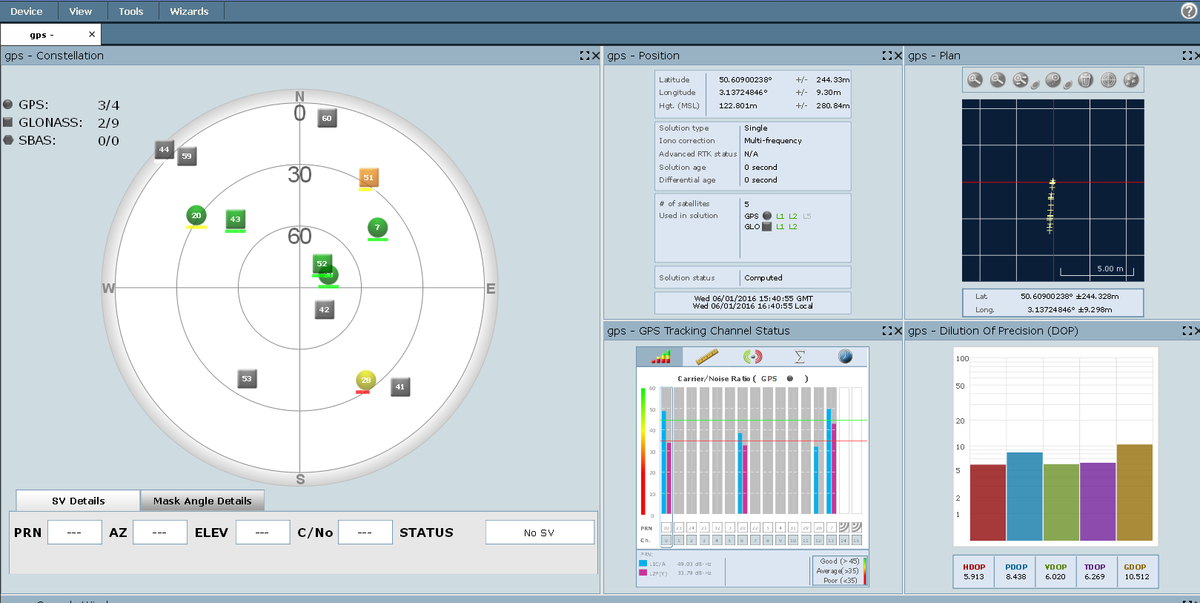Select green GPS satellite 20 in sky plot
The image size is (1200, 603).
196,215
